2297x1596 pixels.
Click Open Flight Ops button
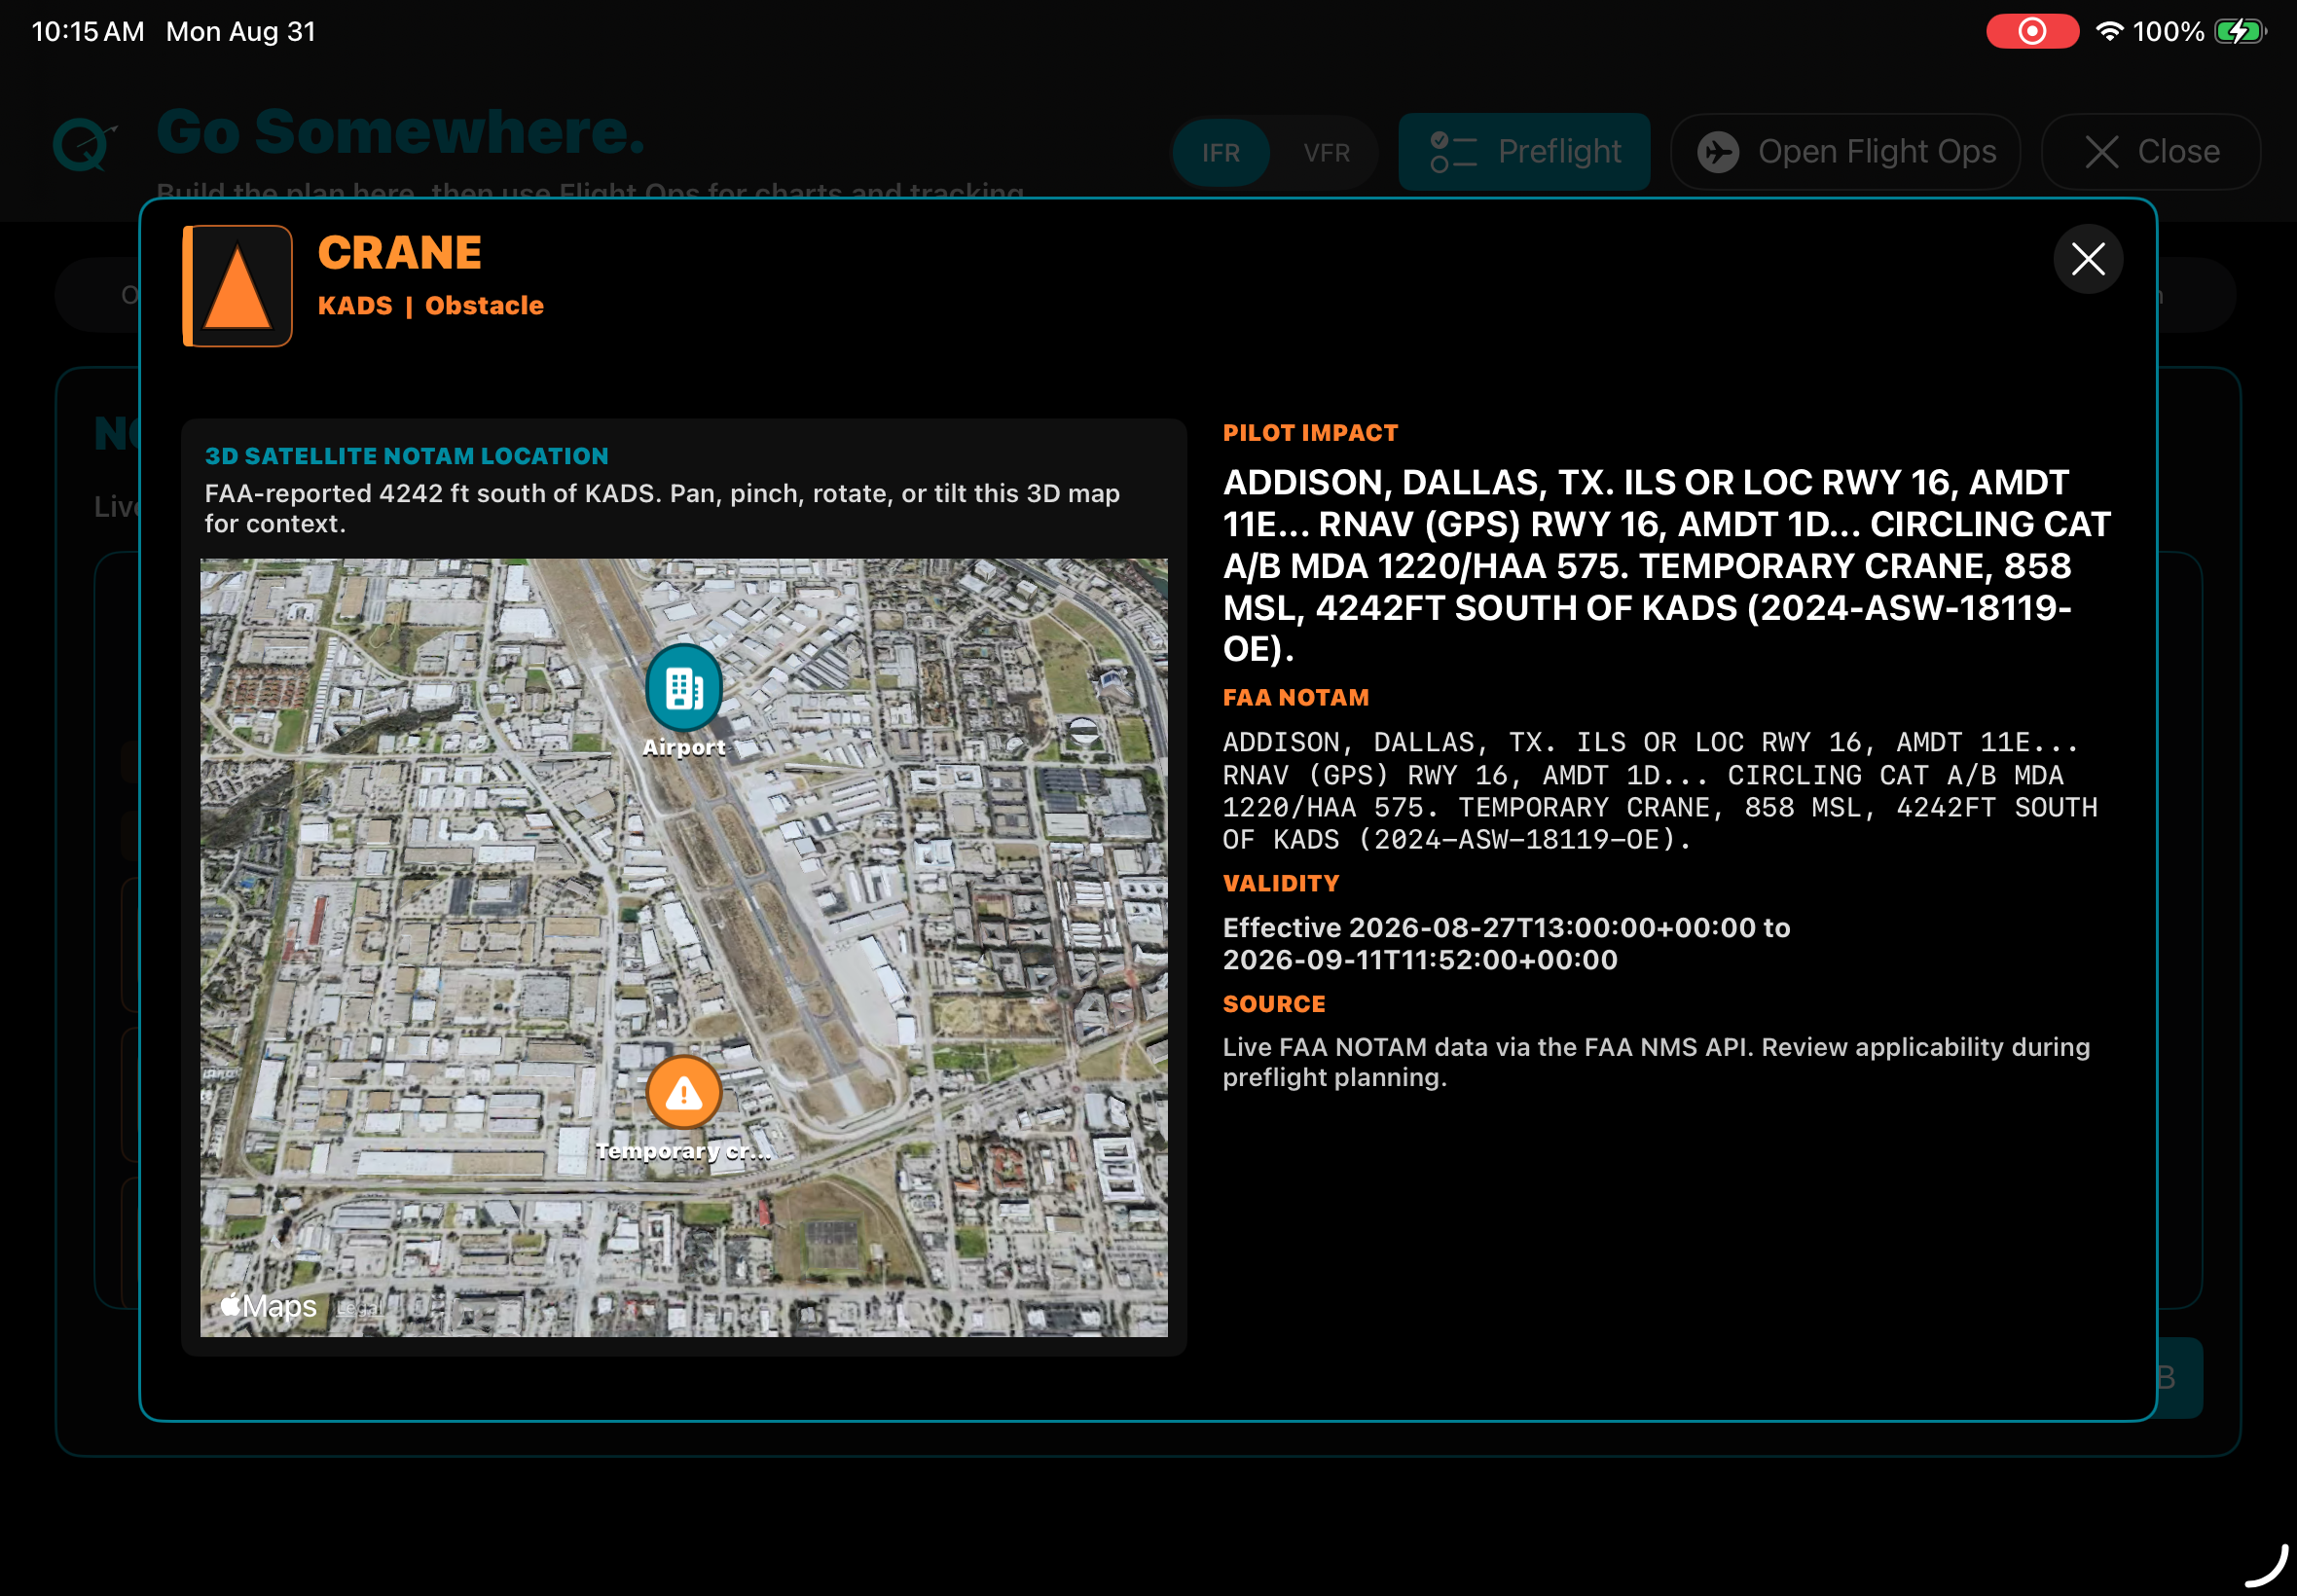(x=1845, y=152)
